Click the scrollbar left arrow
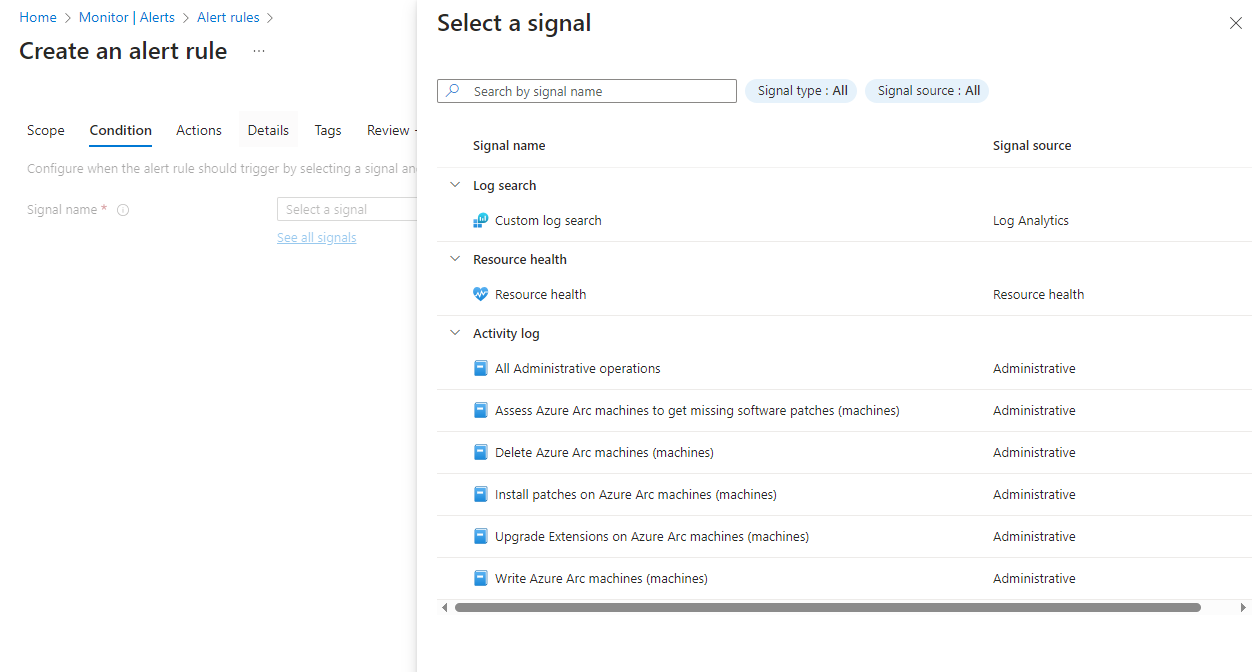 point(444,607)
